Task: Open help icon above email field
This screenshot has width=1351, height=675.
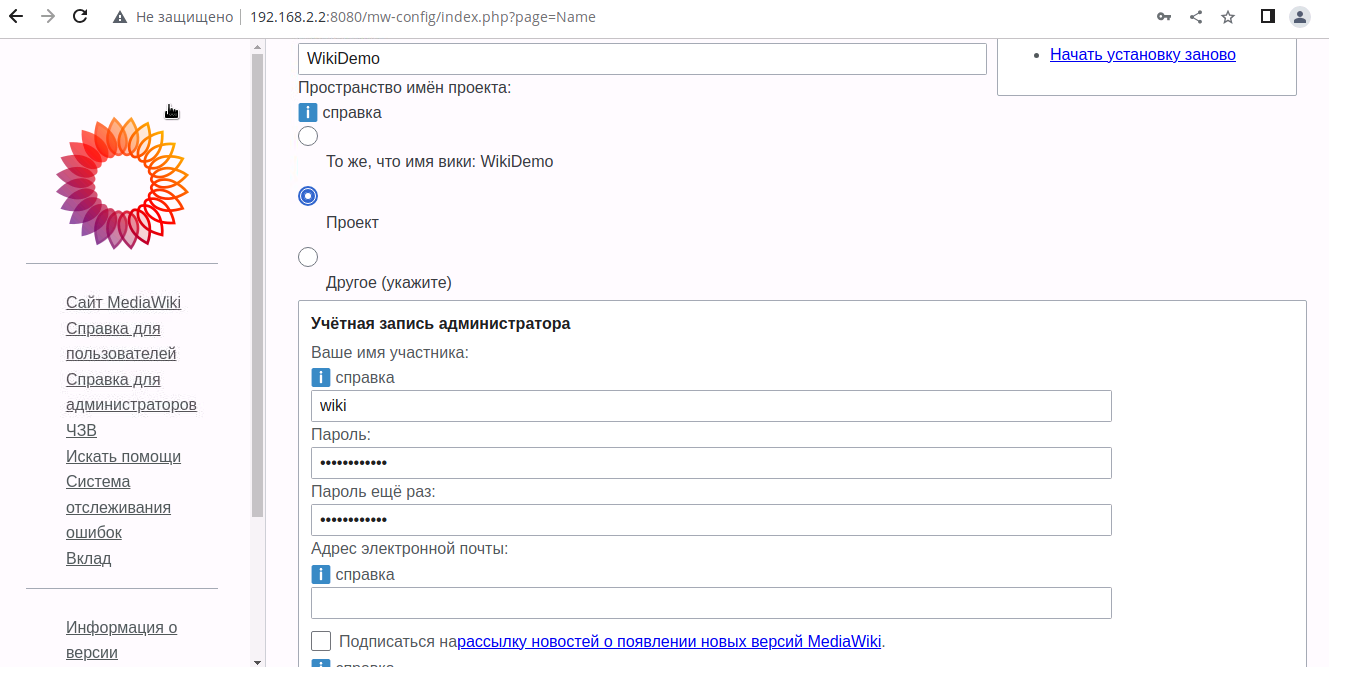Action: [x=321, y=575]
